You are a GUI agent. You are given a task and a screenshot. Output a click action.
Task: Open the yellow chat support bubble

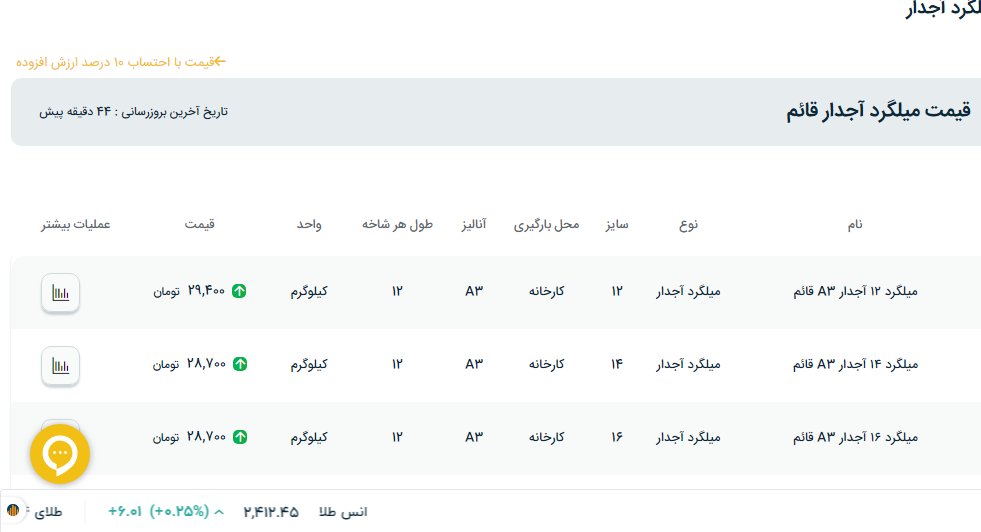pyautogui.click(x=60, y=454)
